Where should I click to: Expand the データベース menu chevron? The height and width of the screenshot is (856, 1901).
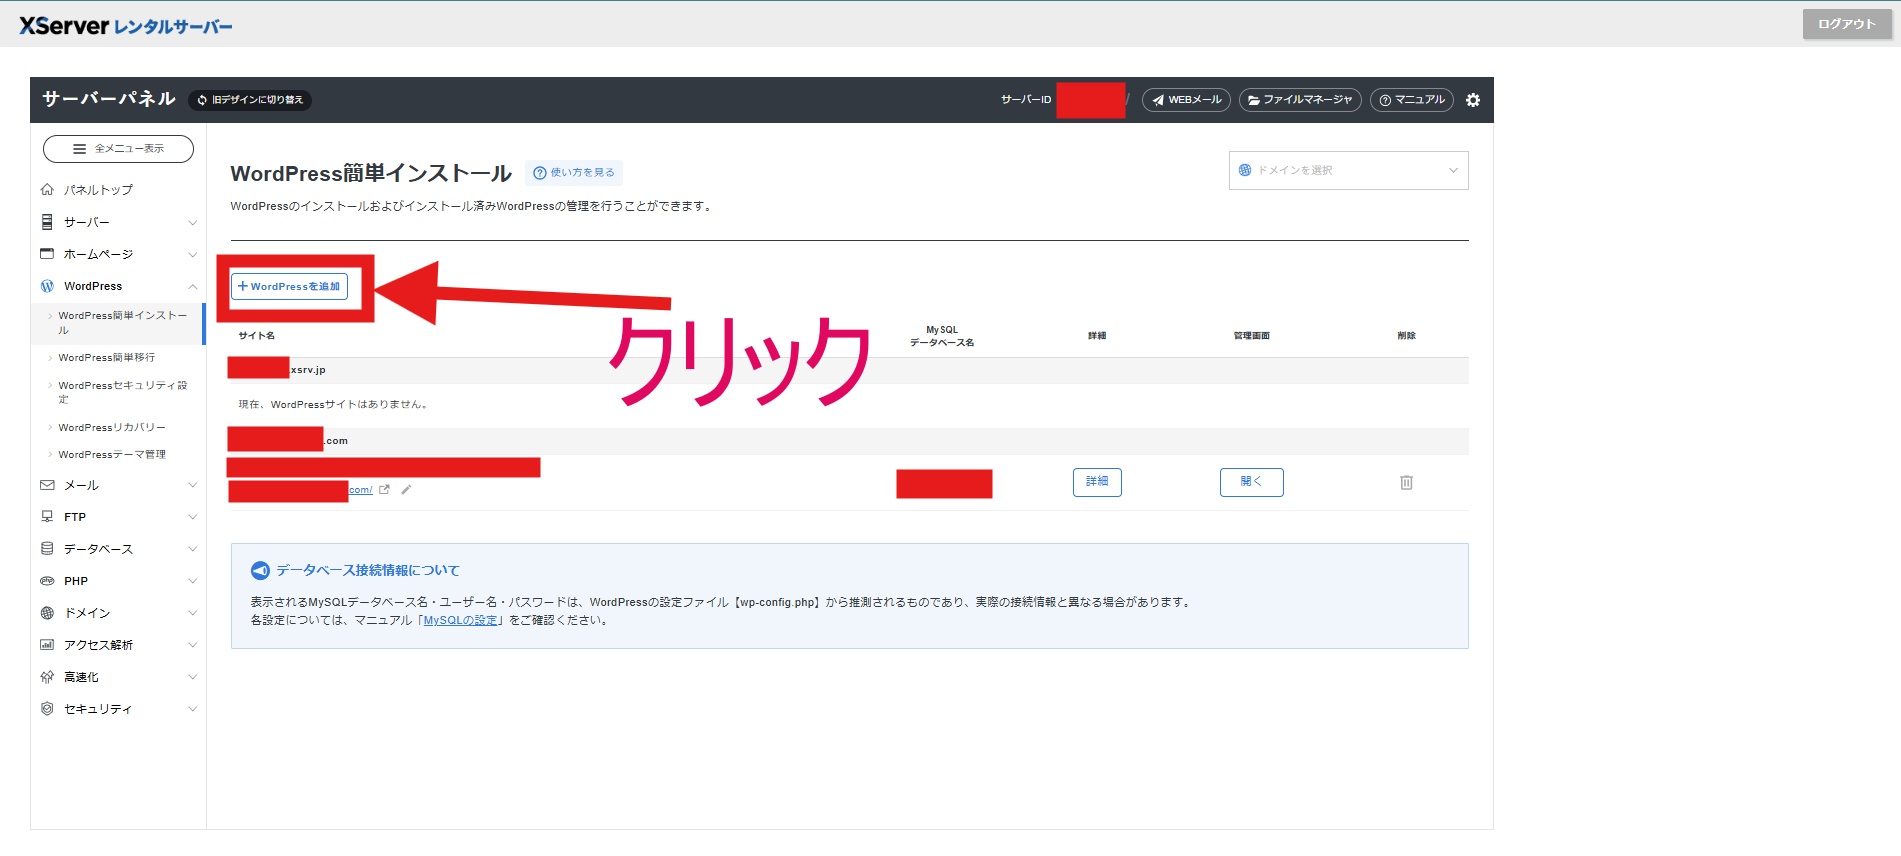193,549
